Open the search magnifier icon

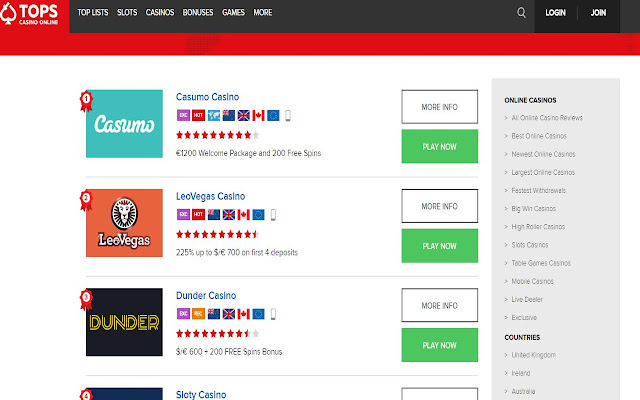pyautogui.click(x=521, y=13)
